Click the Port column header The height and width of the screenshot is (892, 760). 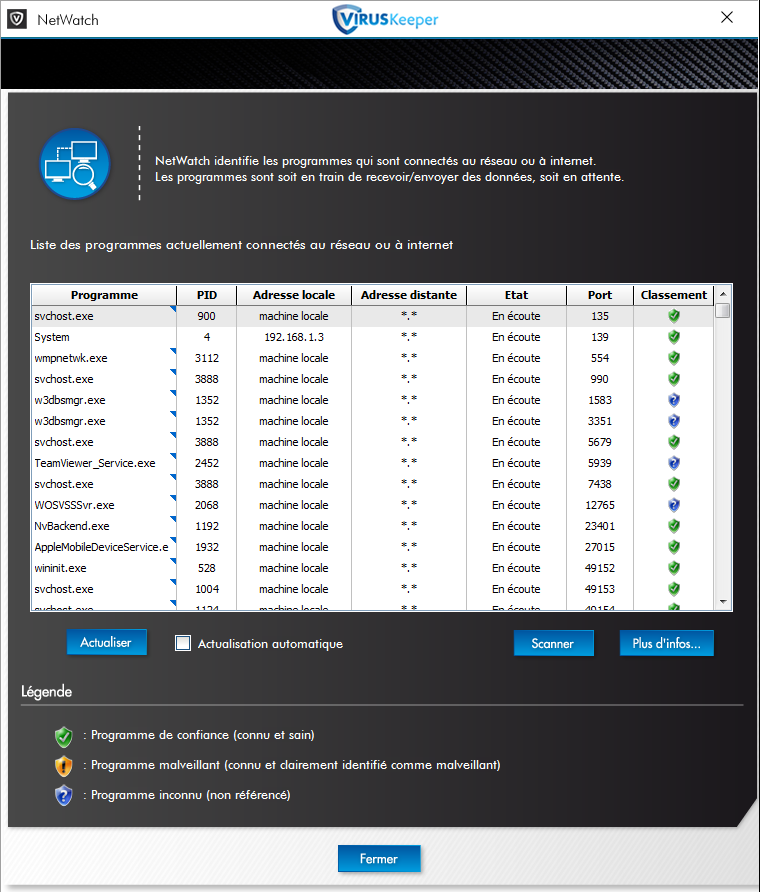tap(599, 295)
